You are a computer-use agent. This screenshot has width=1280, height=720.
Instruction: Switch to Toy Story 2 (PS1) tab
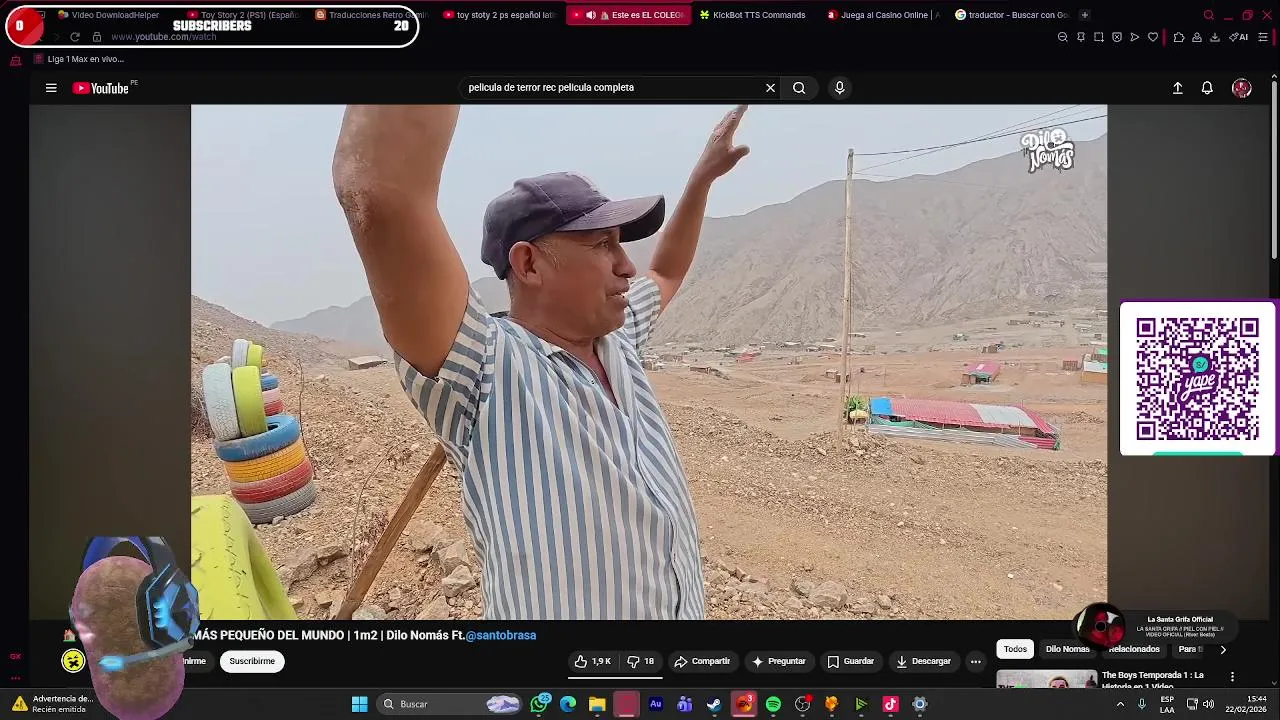tap(244, 15)
